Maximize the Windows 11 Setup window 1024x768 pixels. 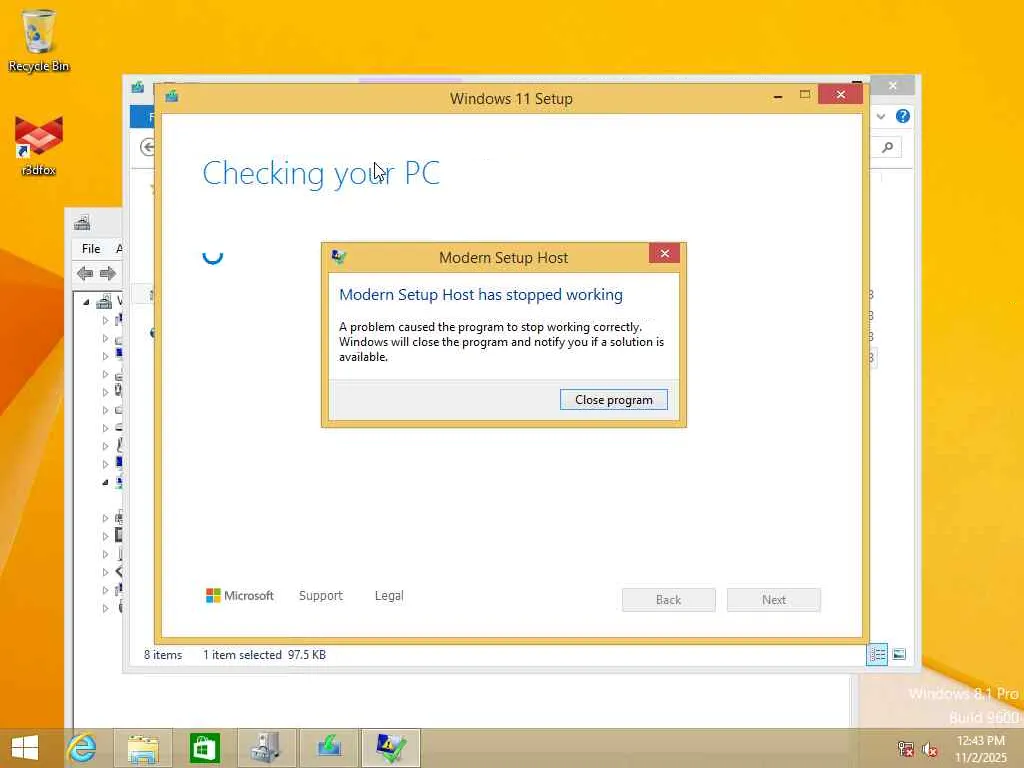[x=805, y=95]
